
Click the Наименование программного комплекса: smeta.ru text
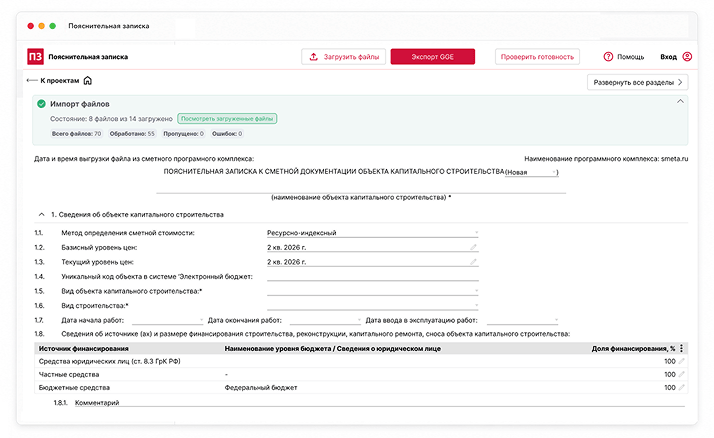tap(606, 159)
